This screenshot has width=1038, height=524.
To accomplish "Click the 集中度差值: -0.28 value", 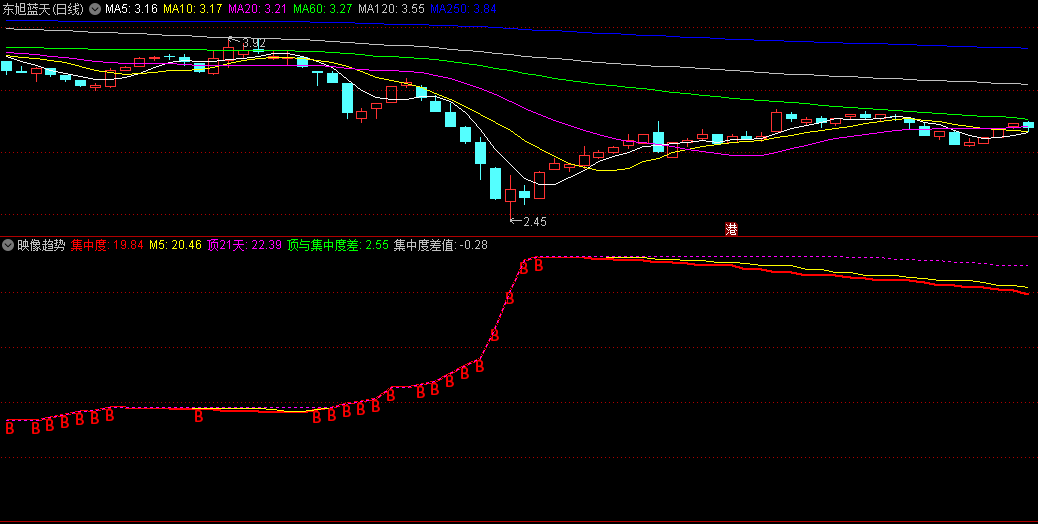I will click(x=441, y=245).
